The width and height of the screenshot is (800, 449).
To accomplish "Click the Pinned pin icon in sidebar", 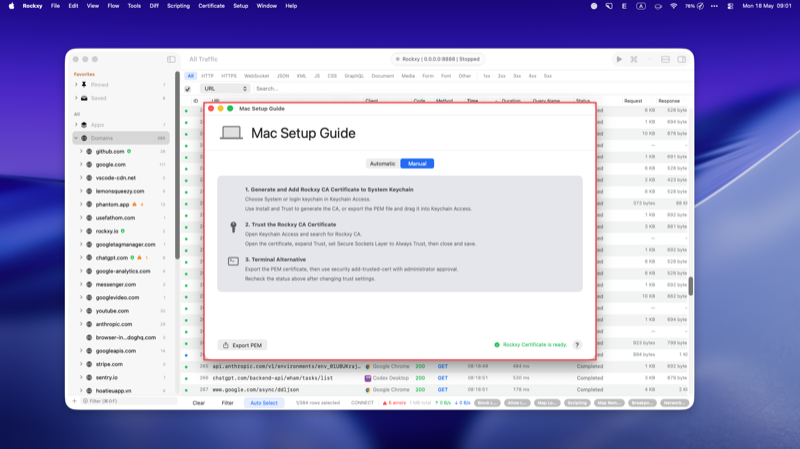I will (84, 85).
